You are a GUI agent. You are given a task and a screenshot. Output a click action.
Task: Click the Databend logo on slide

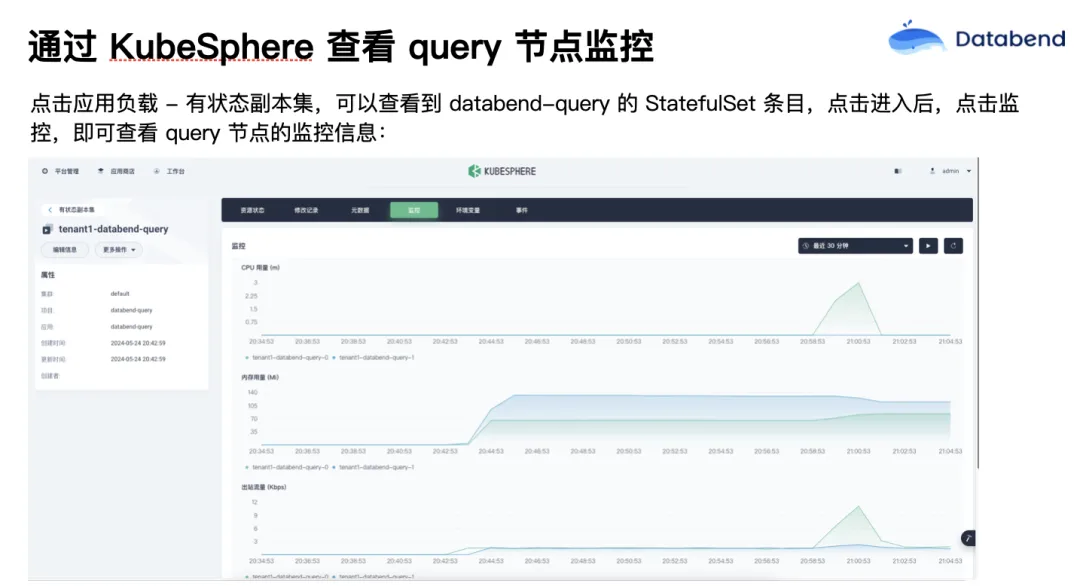pos(976,37)
